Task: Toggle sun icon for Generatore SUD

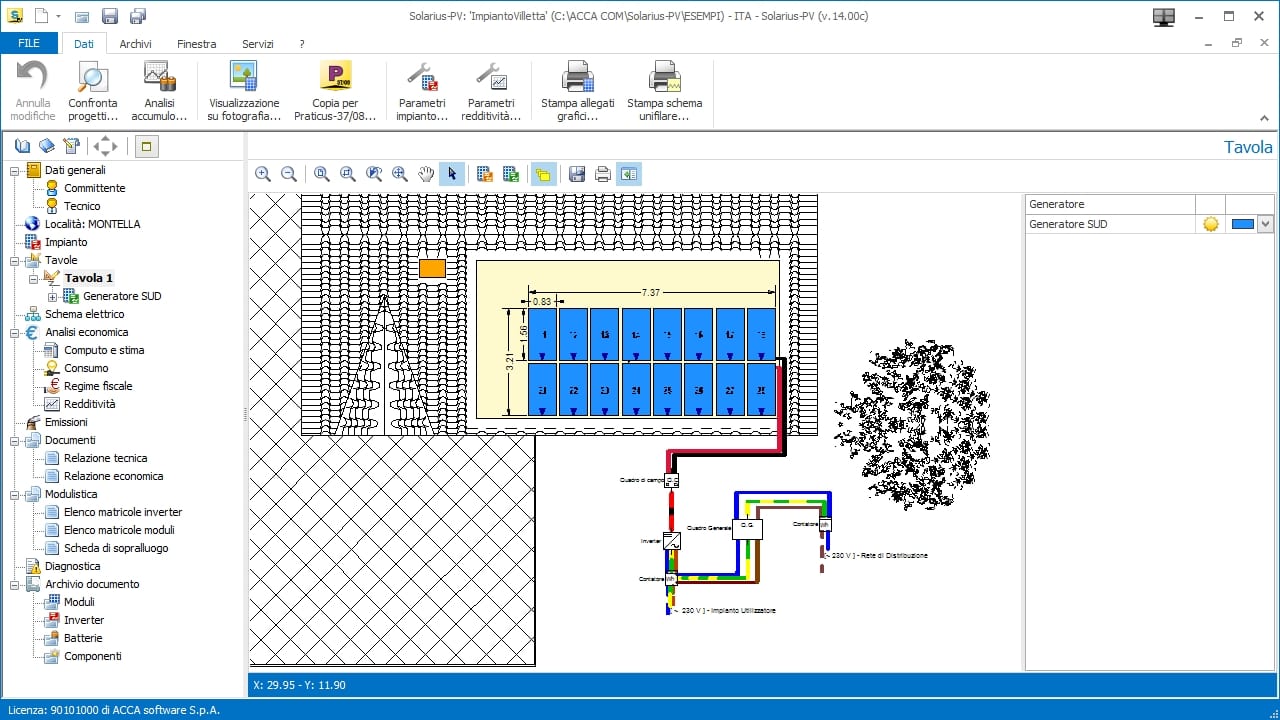Action: pyautogui.click(x=1211, y=224)
